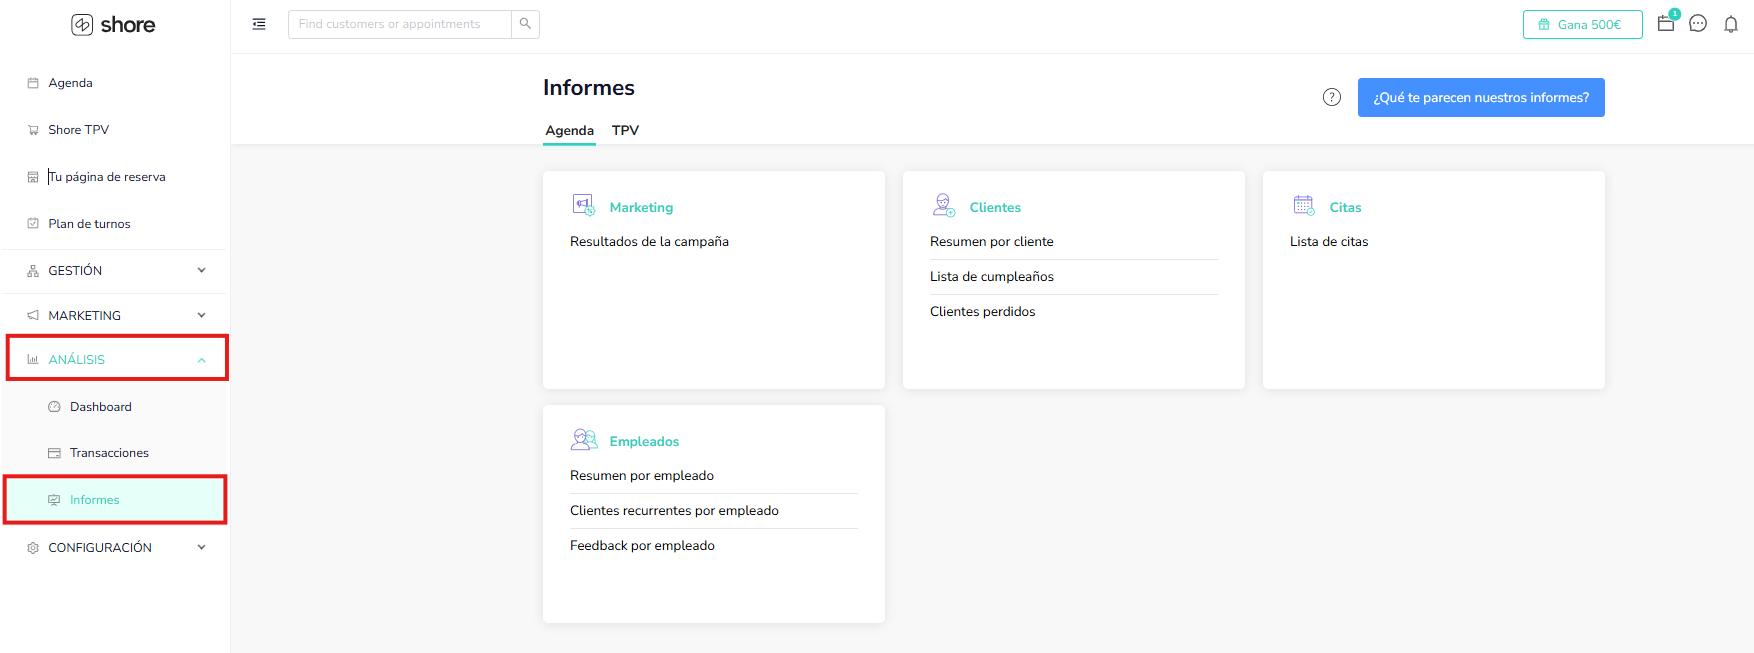Viewport: 1754px width, 653px height.
Task: Click the help question mark icon
Action: [x=1332, y=97]
